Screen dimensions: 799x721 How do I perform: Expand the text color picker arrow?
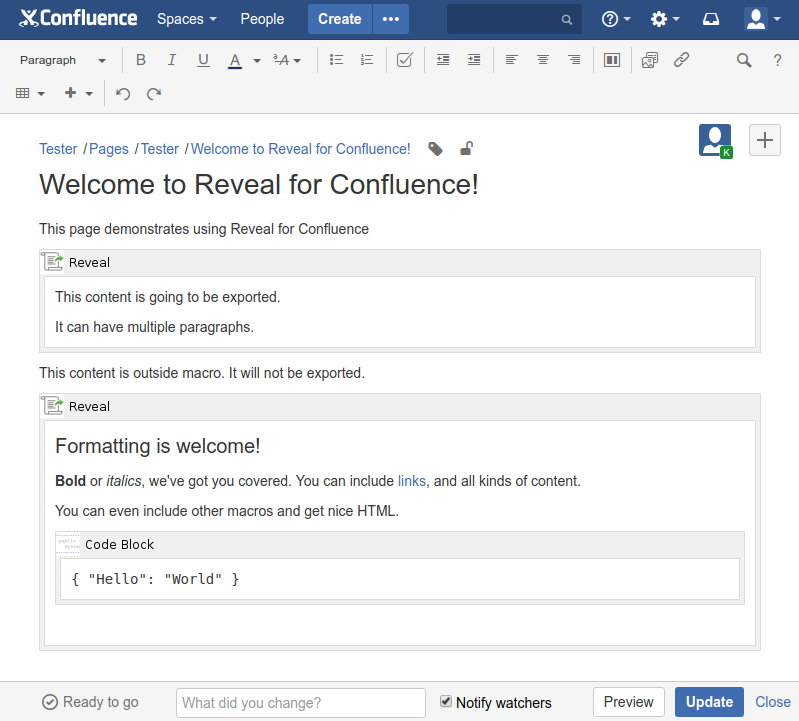point(257,61)
